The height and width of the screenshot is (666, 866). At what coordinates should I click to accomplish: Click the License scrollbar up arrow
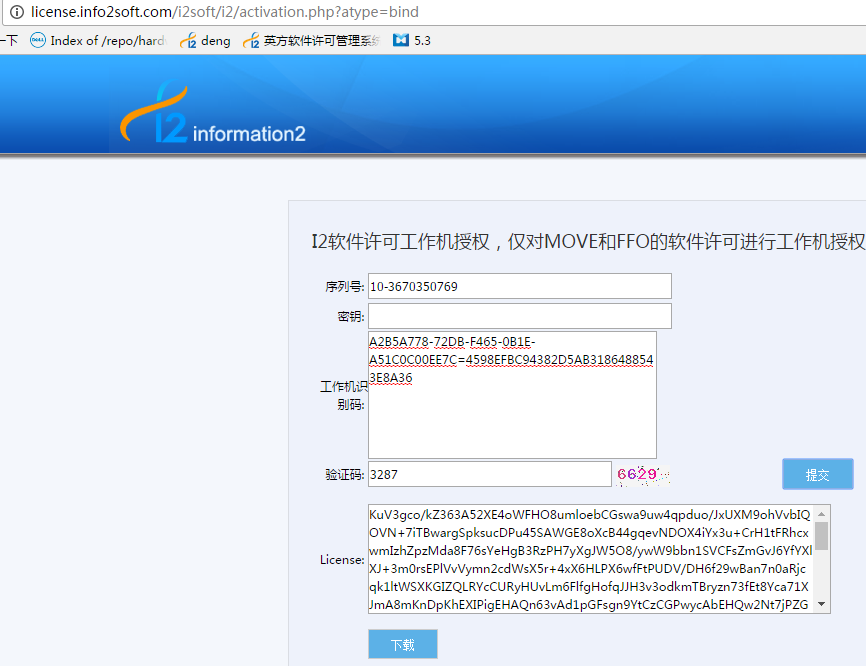click(821, 514)
